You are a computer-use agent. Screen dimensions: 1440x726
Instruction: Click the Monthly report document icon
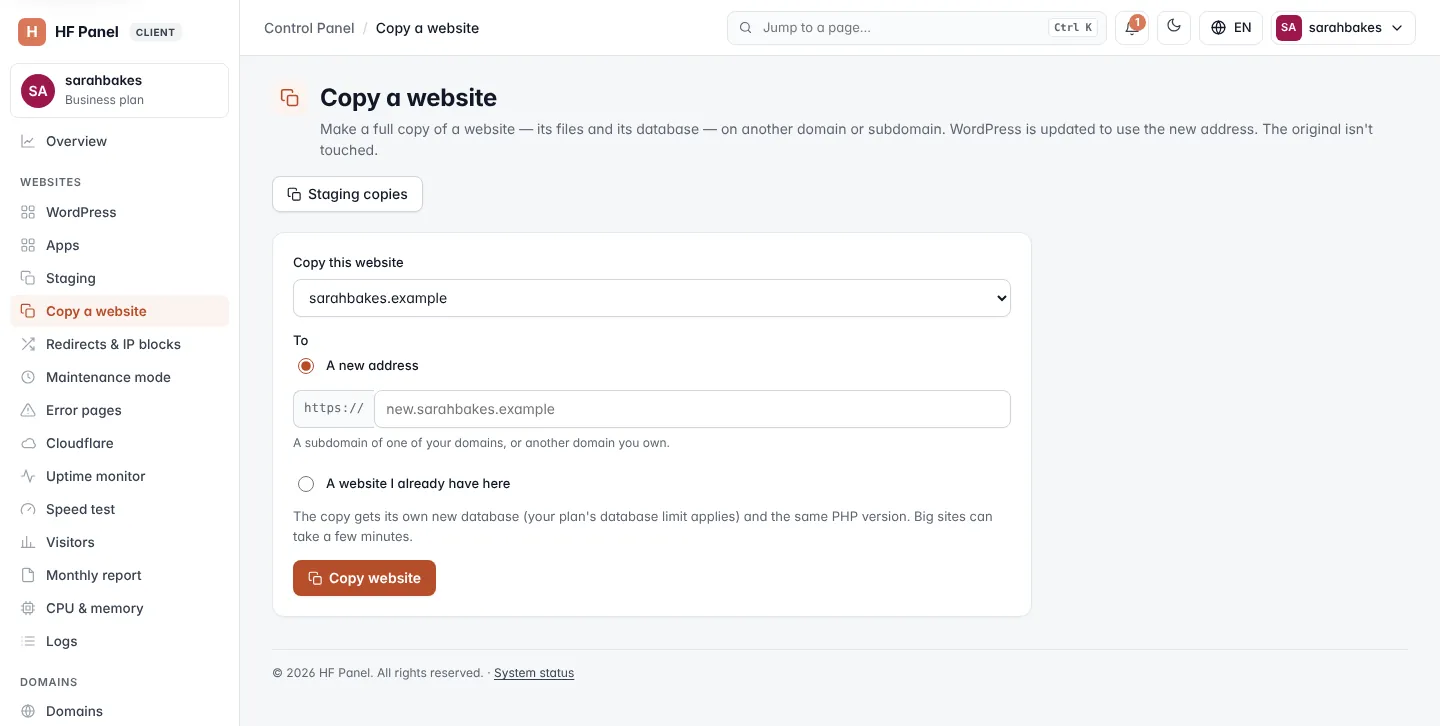(x=28, y=575)
